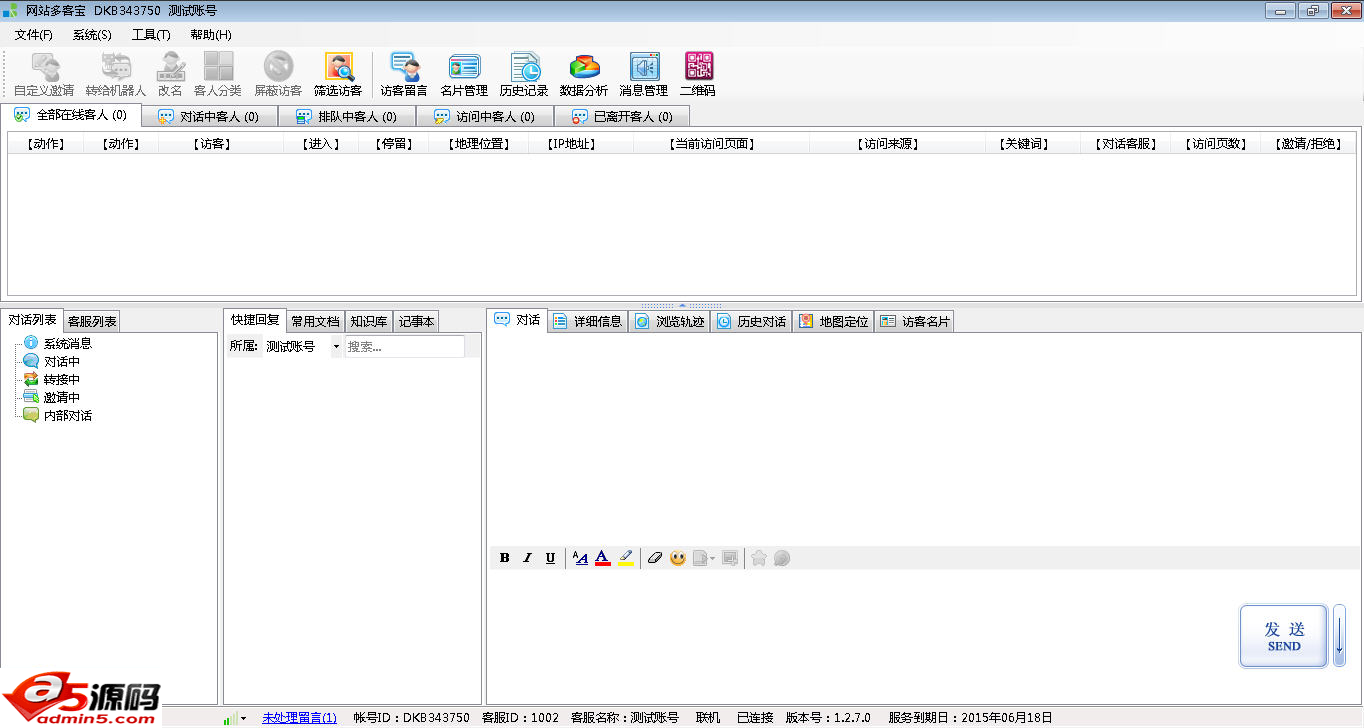Open the 筛选访客 visitor filter tool
Image resolution: width=1364 pixels, height=728 pixels.
338,75
